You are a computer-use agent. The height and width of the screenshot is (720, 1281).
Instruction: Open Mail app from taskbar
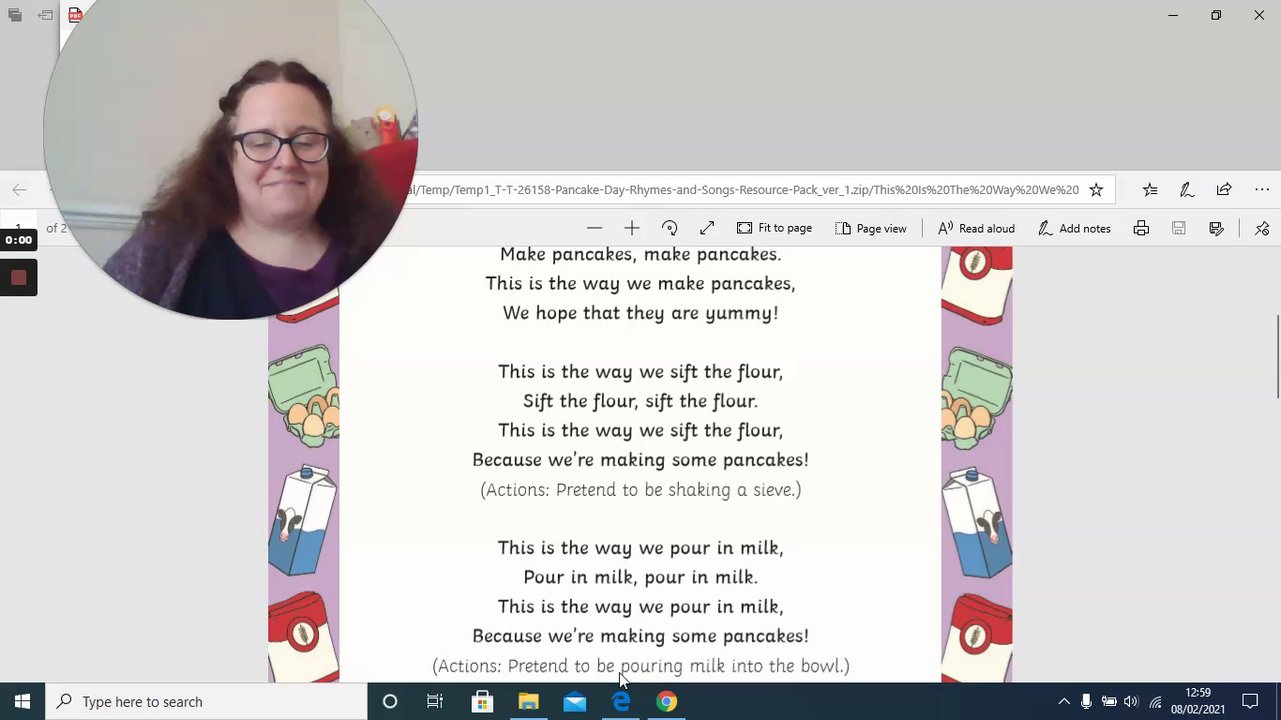pyautogui.click(x=575, y=701)
